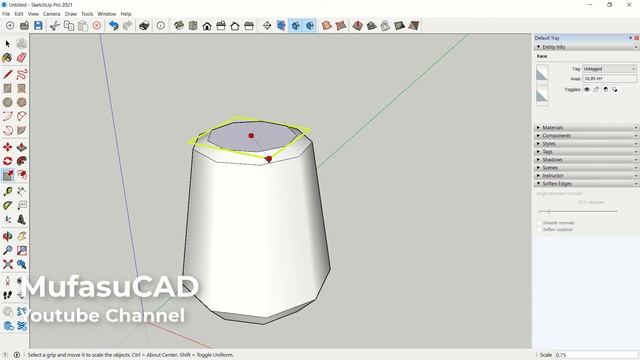The width and height of the screenshot is (640, 360).
Task: Select the Sandbox Smoove tool
Action: [357, 26]
